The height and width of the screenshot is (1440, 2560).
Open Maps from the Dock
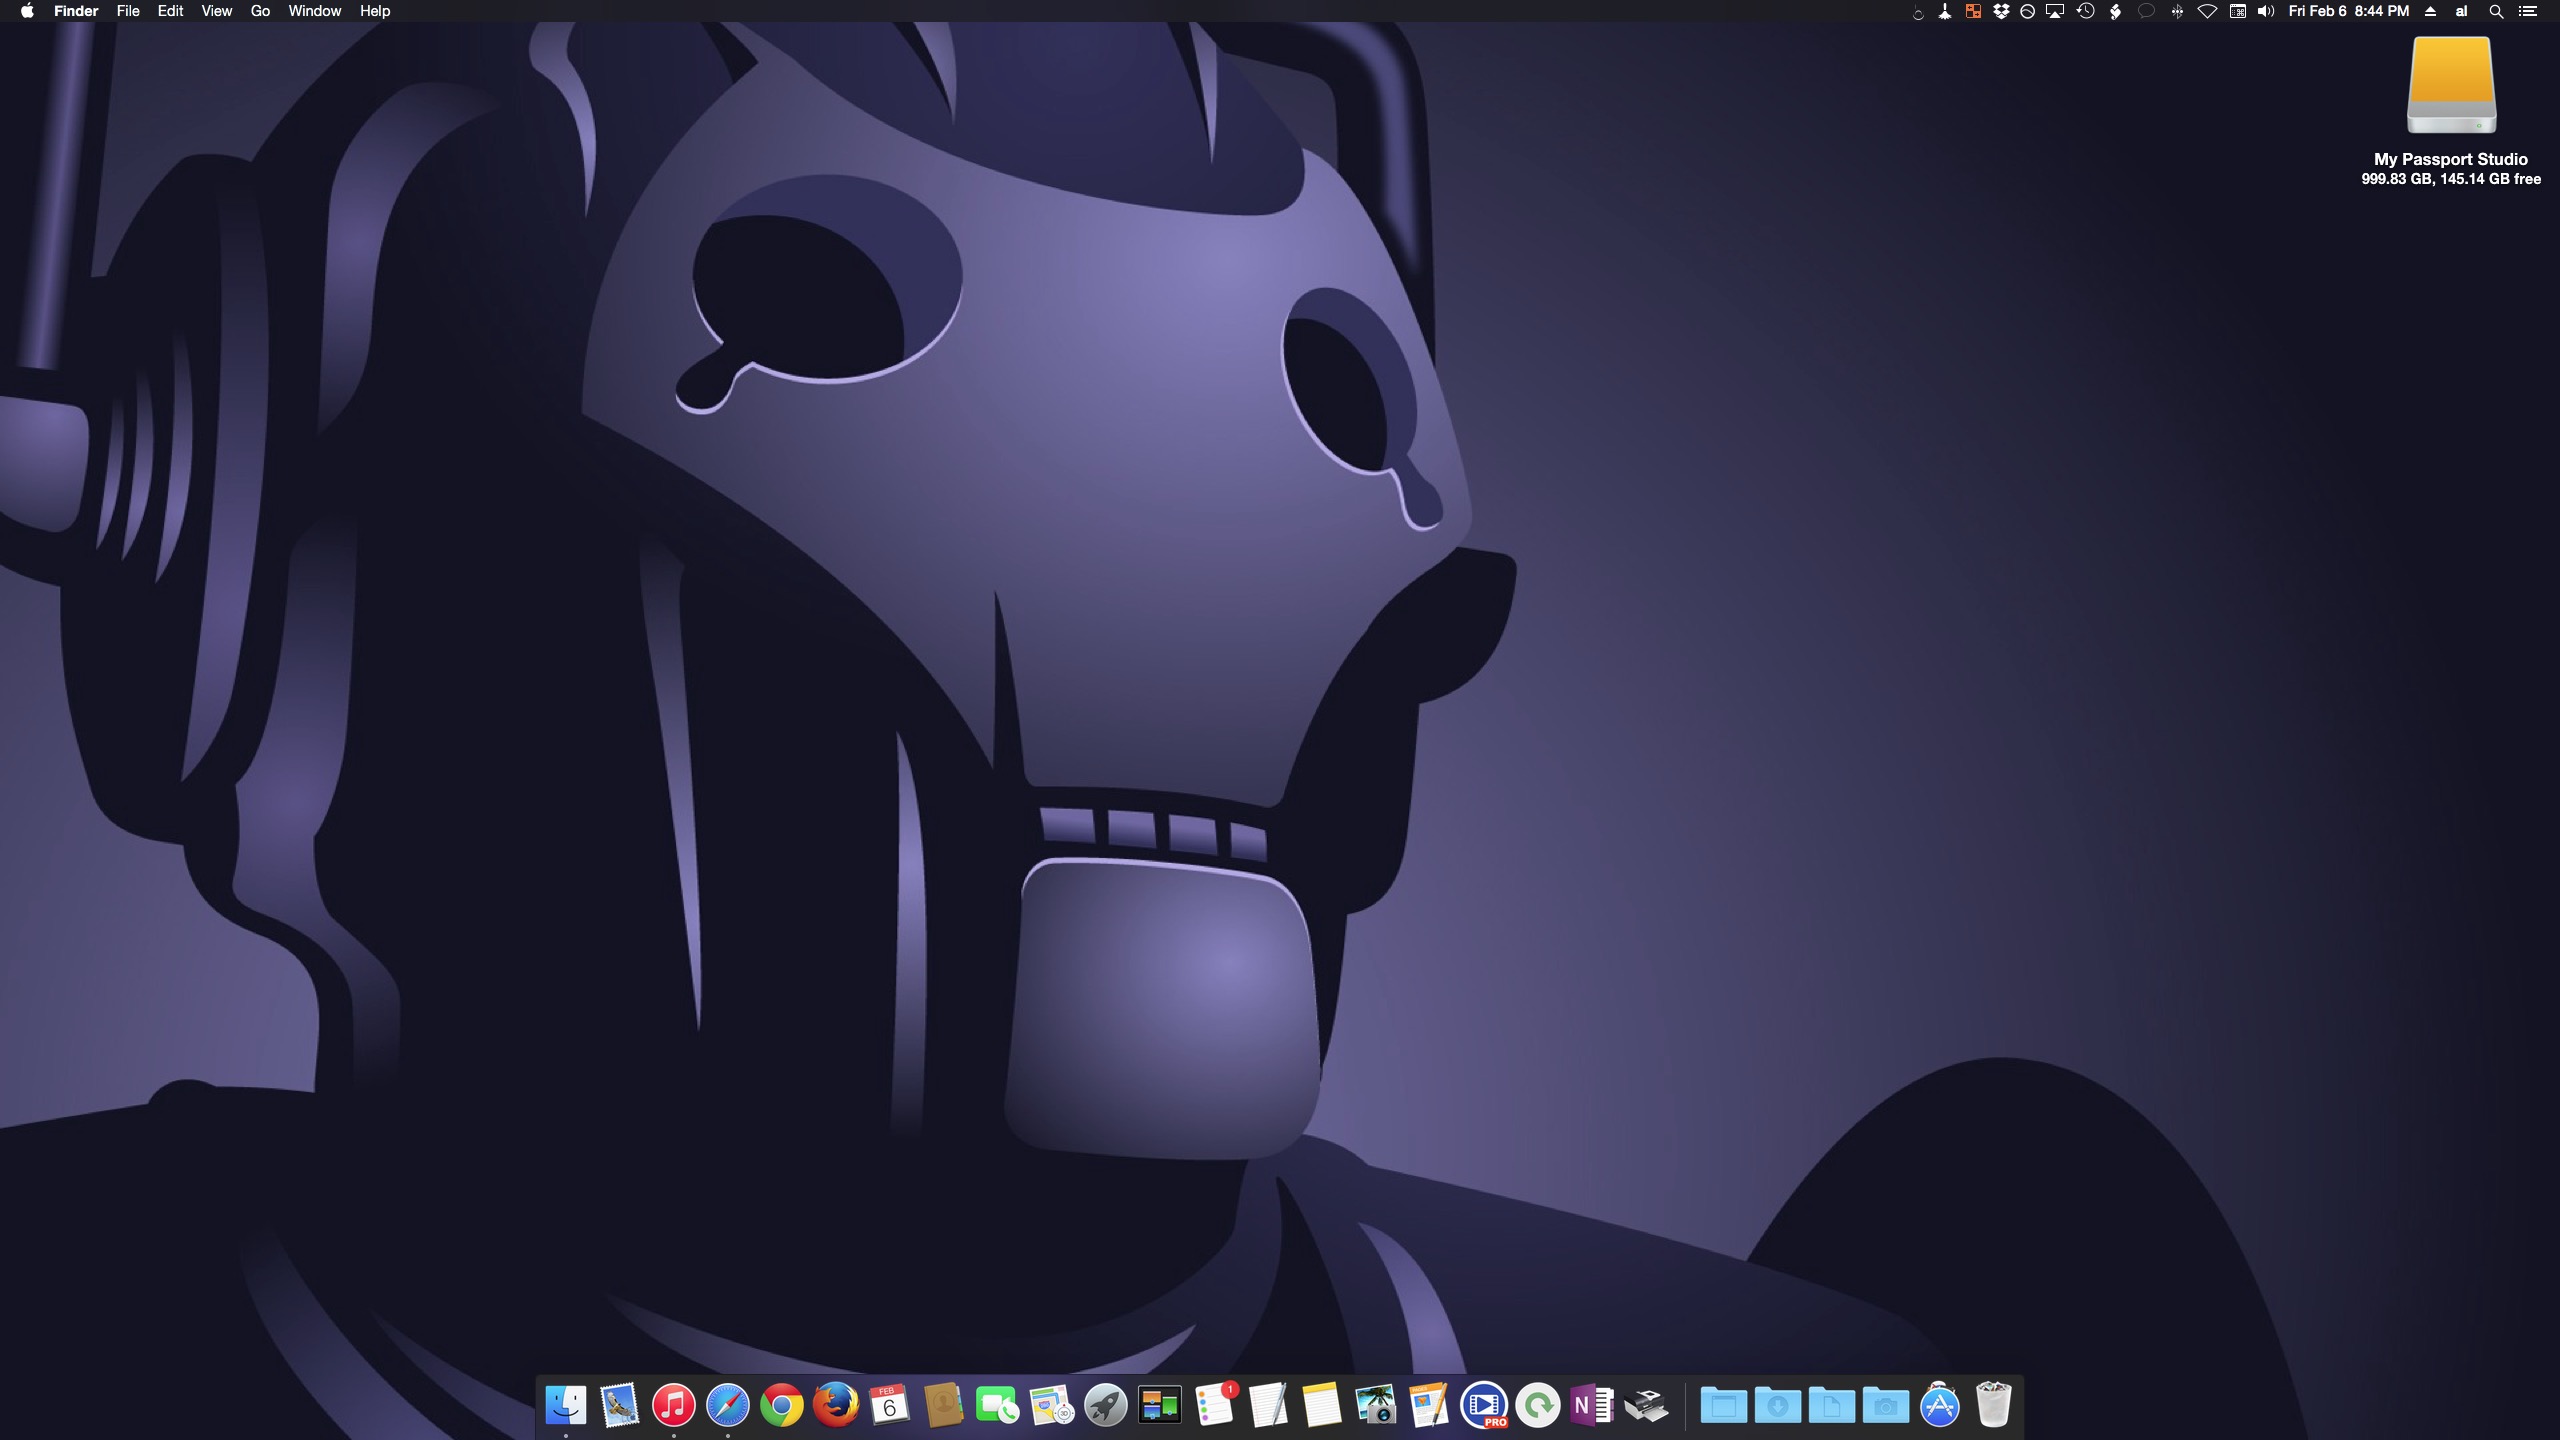tap(1051, 1405)
